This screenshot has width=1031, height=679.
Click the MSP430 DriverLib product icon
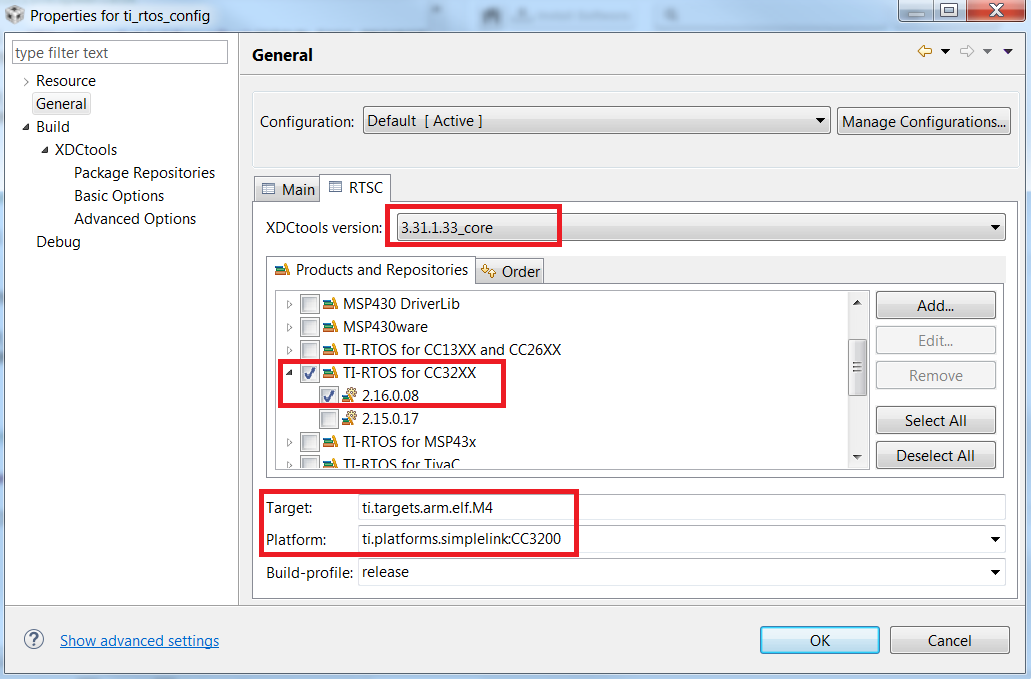coord(331,304)
